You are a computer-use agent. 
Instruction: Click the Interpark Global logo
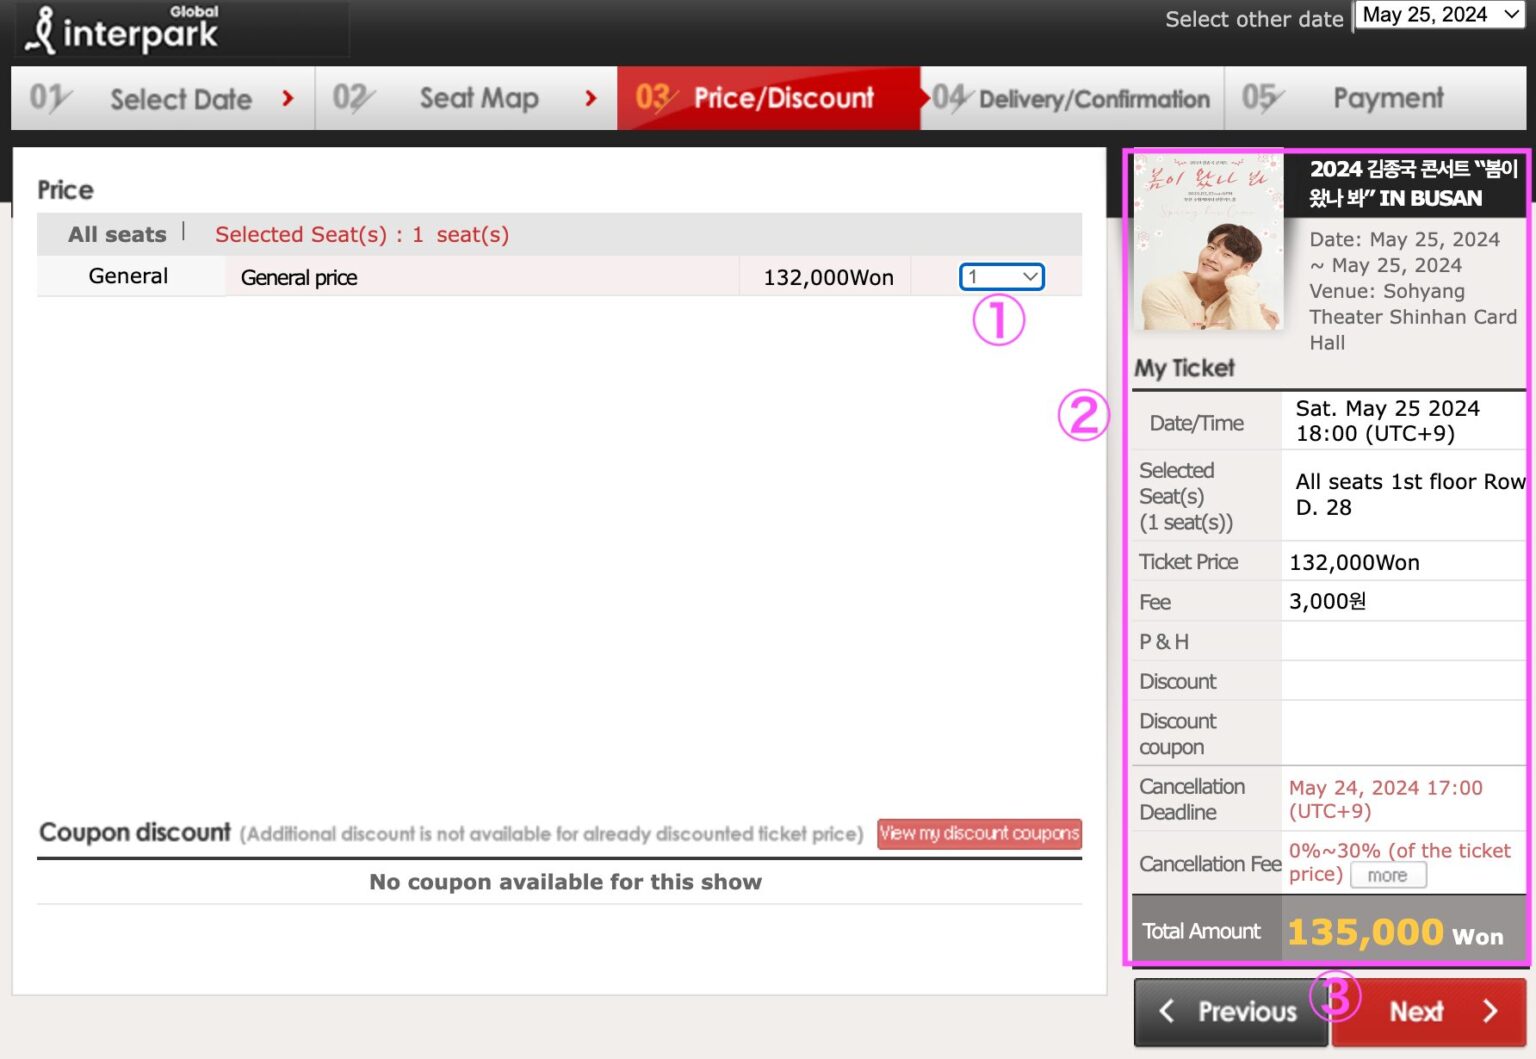tap(124, 30)
